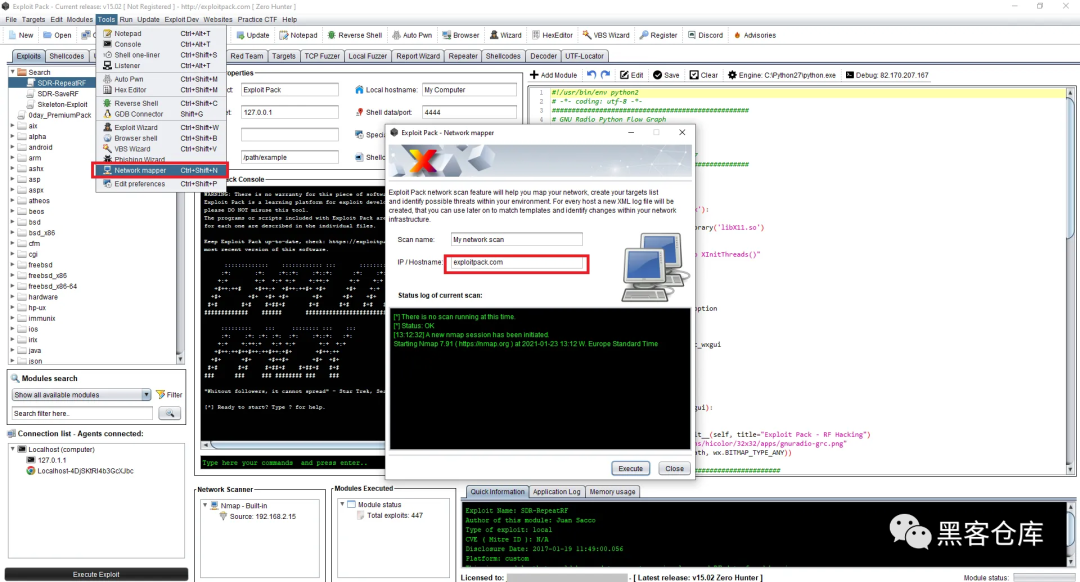Switch to the UTF-Locator tab

point(584,56)
